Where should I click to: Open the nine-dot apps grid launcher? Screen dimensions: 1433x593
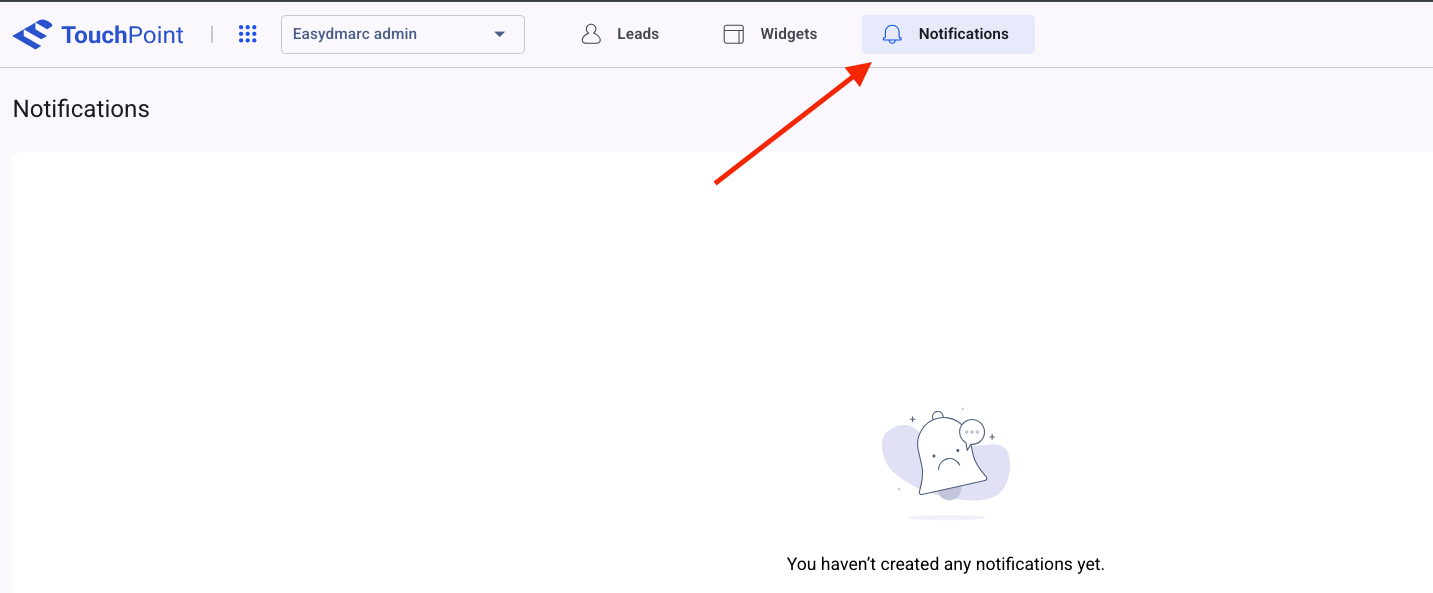tap(248, 34)
